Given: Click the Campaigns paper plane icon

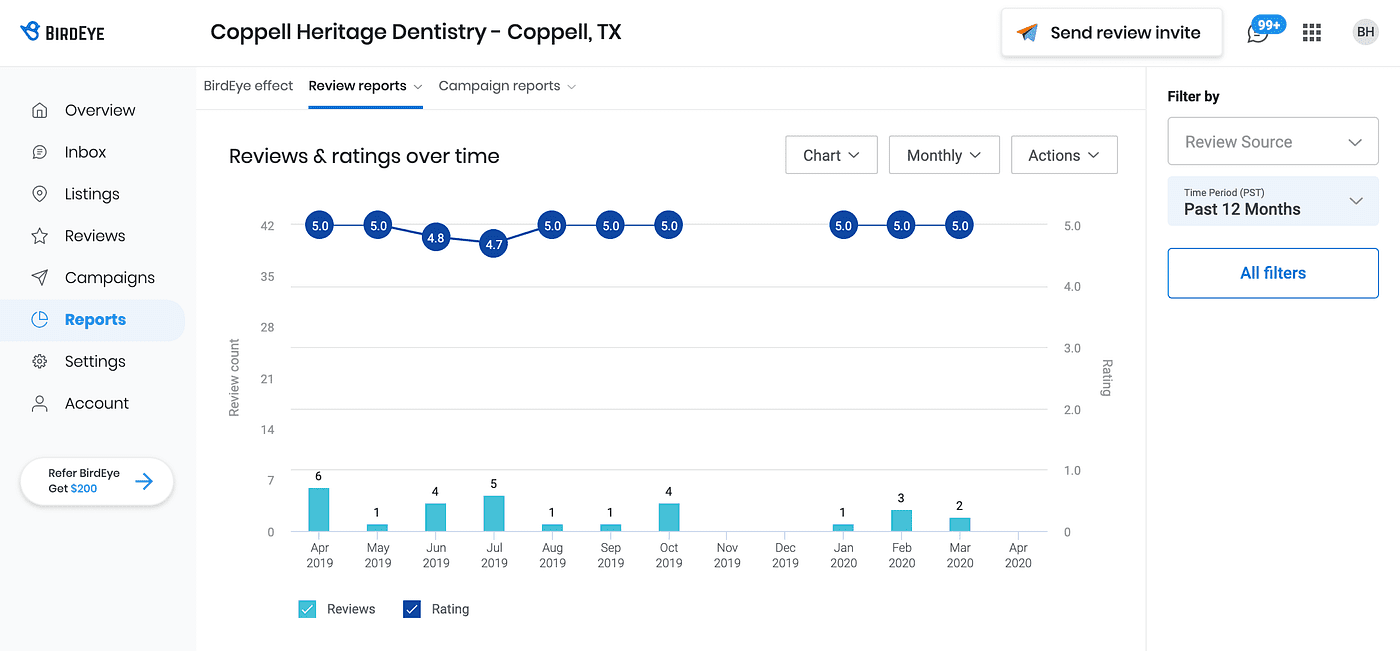Looking at the screenshot, I should tap(40, 278).
